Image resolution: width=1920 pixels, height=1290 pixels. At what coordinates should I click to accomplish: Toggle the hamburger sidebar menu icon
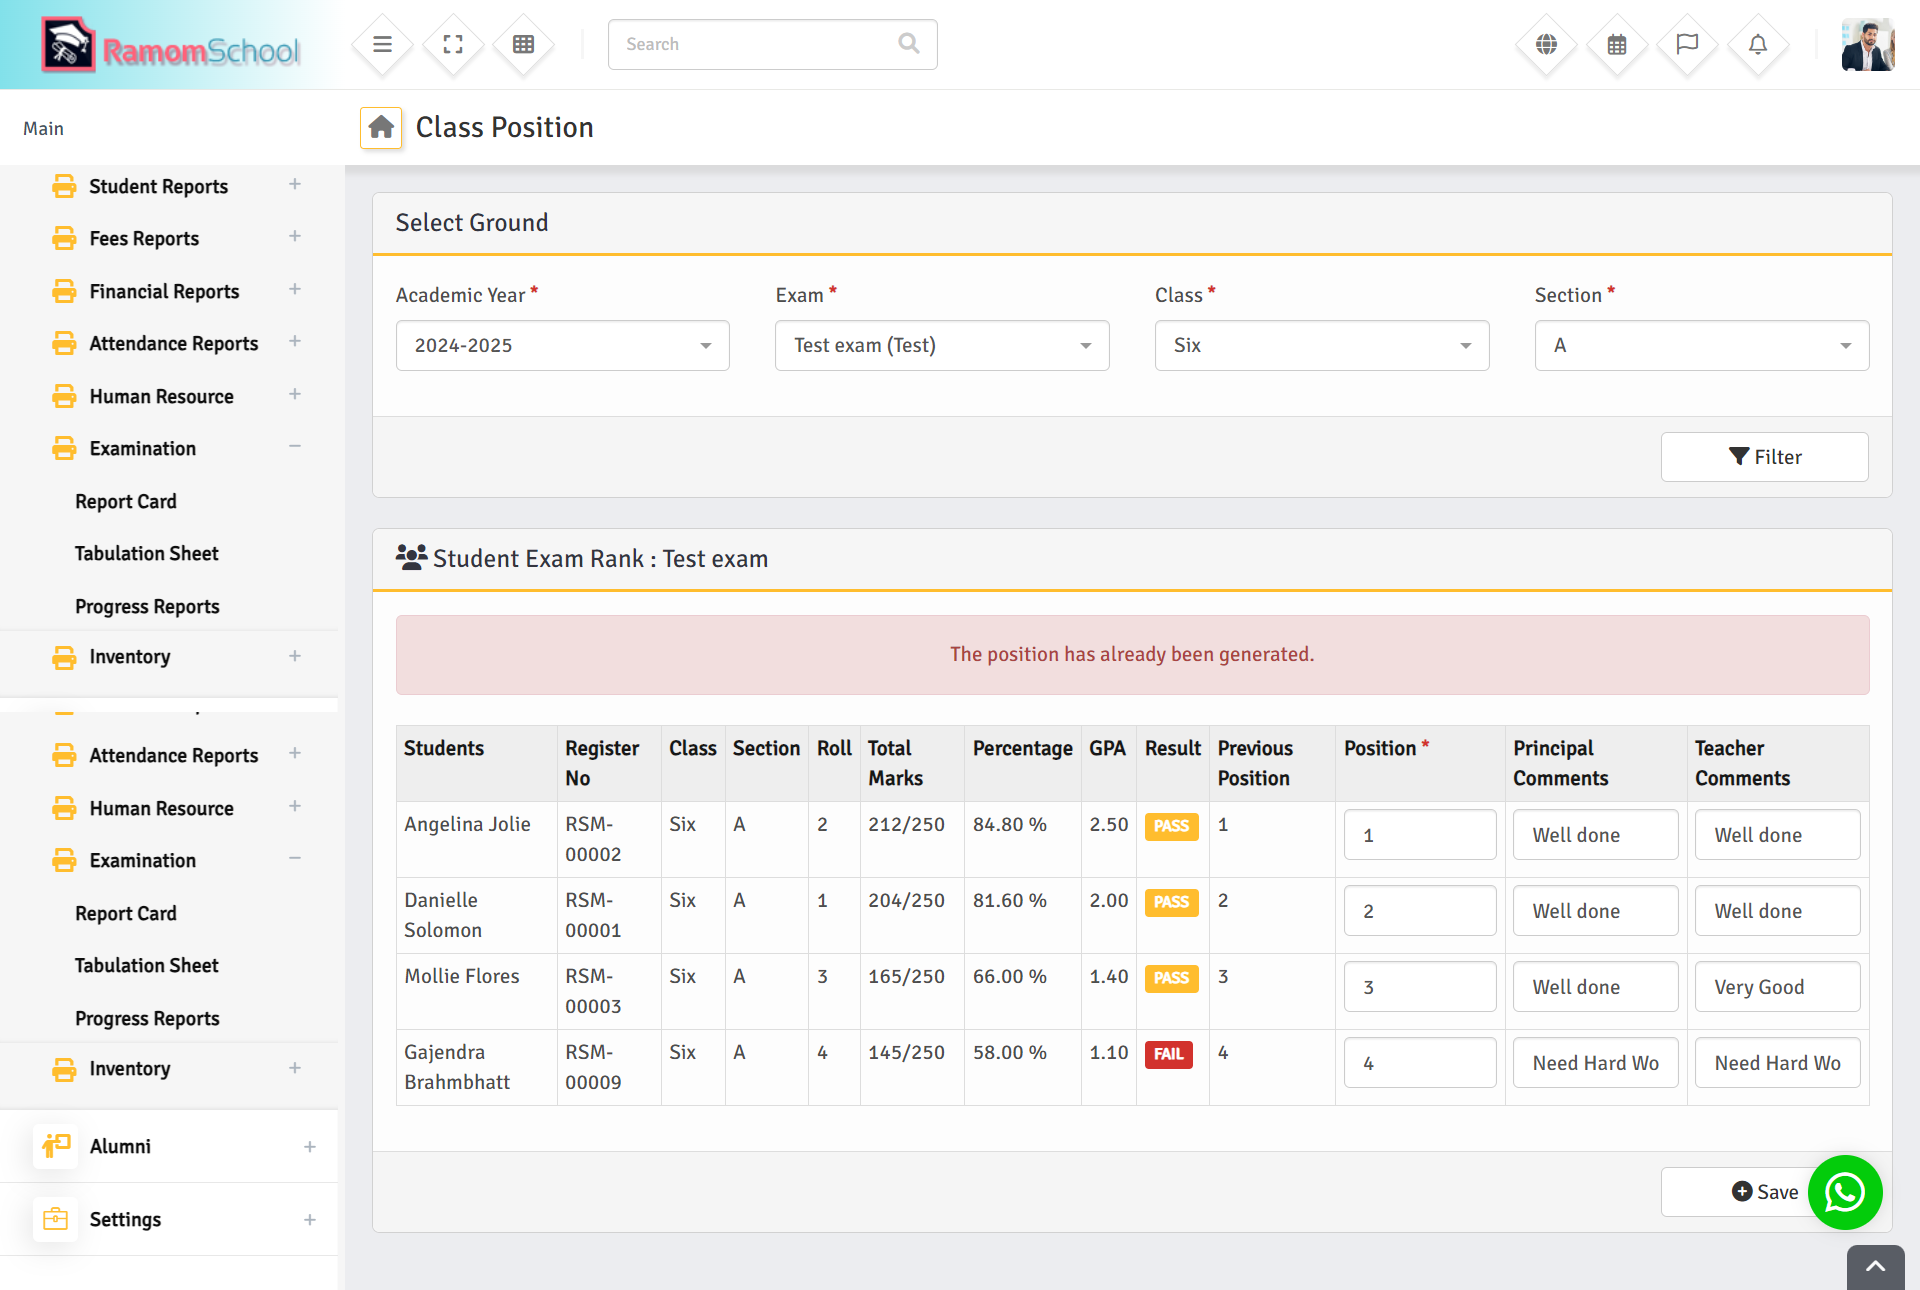click(x=382, y=44)
